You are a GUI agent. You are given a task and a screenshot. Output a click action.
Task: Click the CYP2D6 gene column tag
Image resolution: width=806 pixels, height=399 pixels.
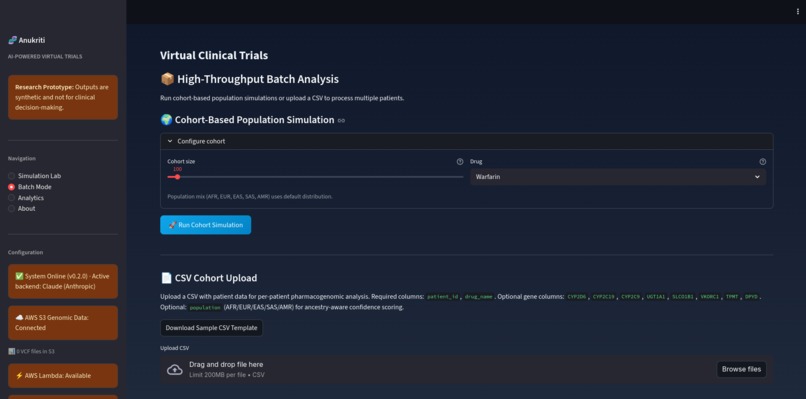click(577, 297)
